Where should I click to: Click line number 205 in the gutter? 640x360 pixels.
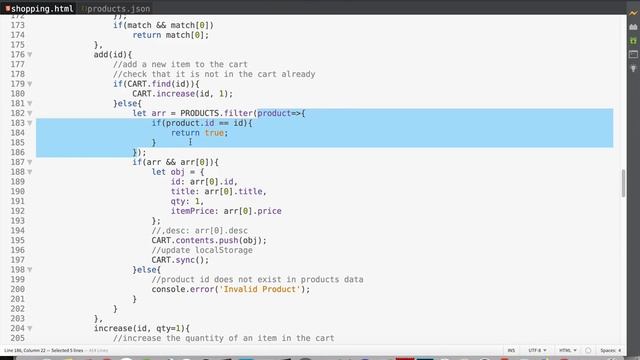tap(18, 338)
